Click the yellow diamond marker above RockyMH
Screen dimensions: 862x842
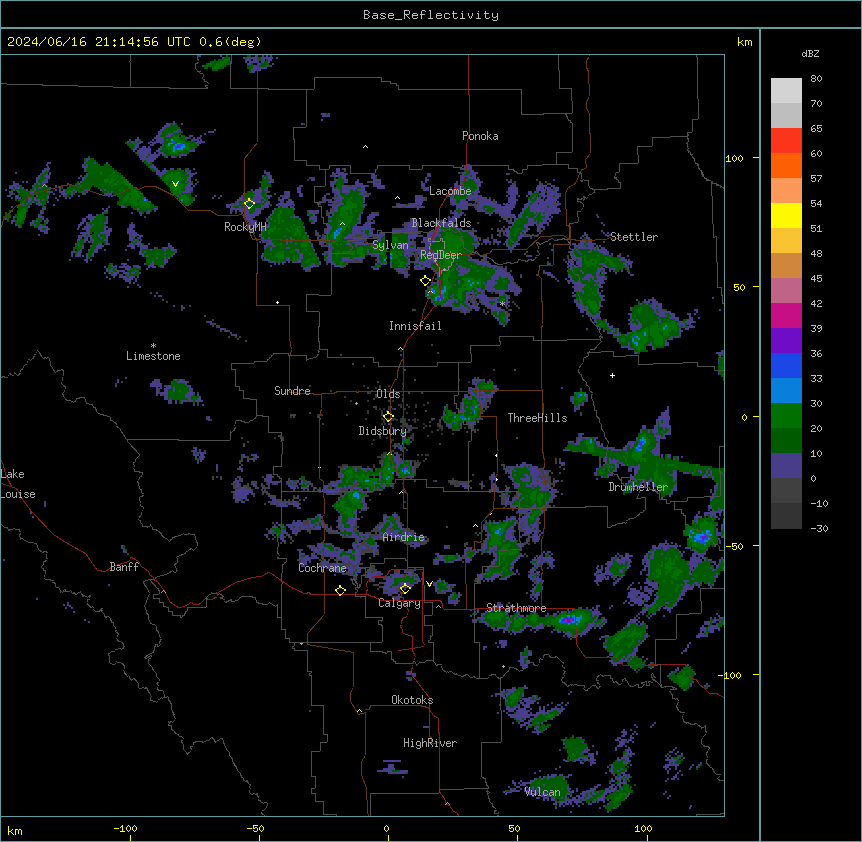tap(250, 204)
